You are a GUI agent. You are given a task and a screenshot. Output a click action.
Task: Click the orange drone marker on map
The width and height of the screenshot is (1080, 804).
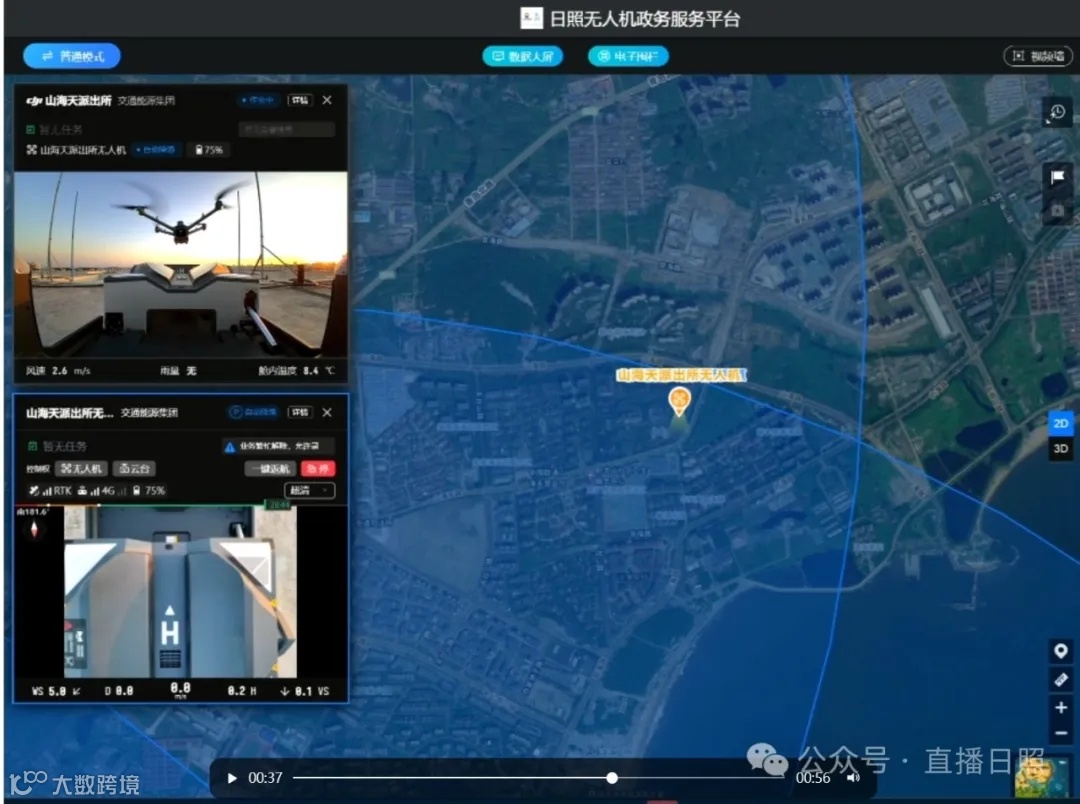coord(680,401)
